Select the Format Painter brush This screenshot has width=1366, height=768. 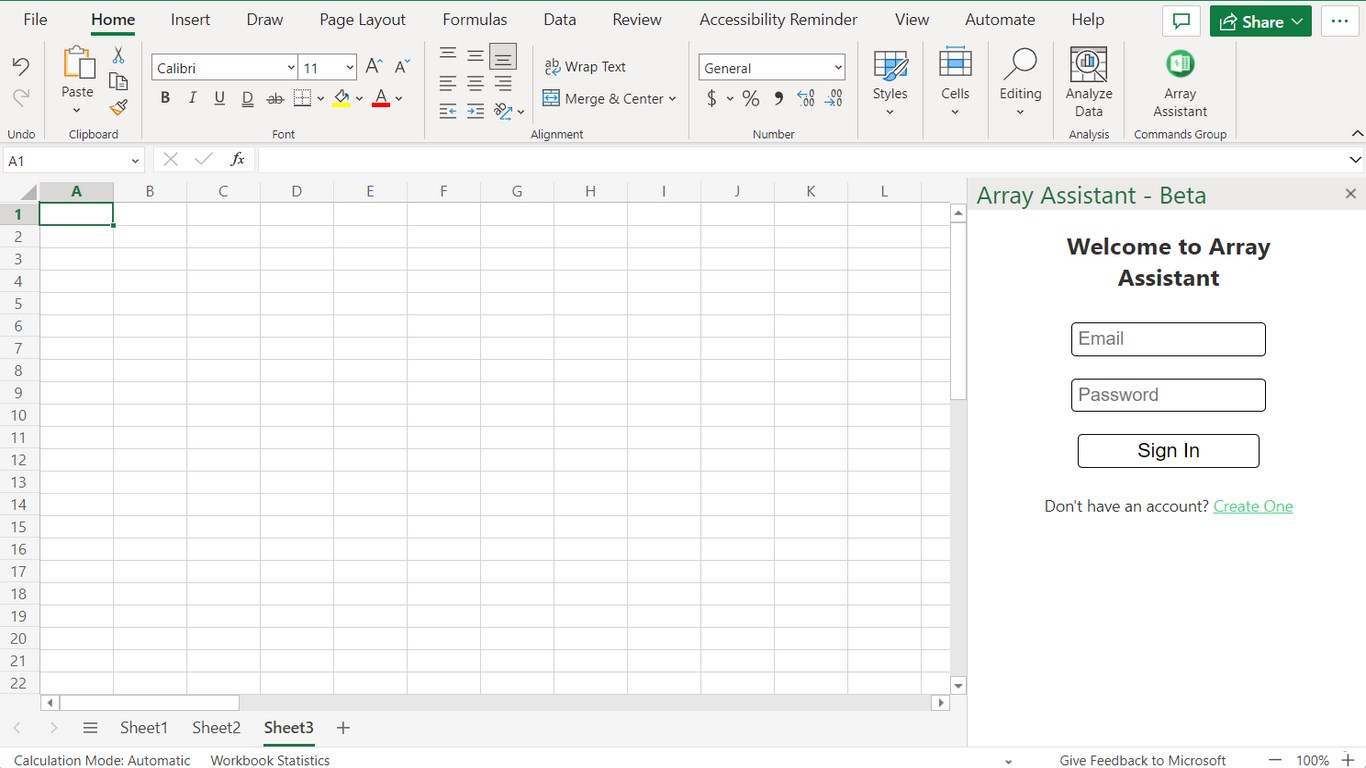point(118,107)
